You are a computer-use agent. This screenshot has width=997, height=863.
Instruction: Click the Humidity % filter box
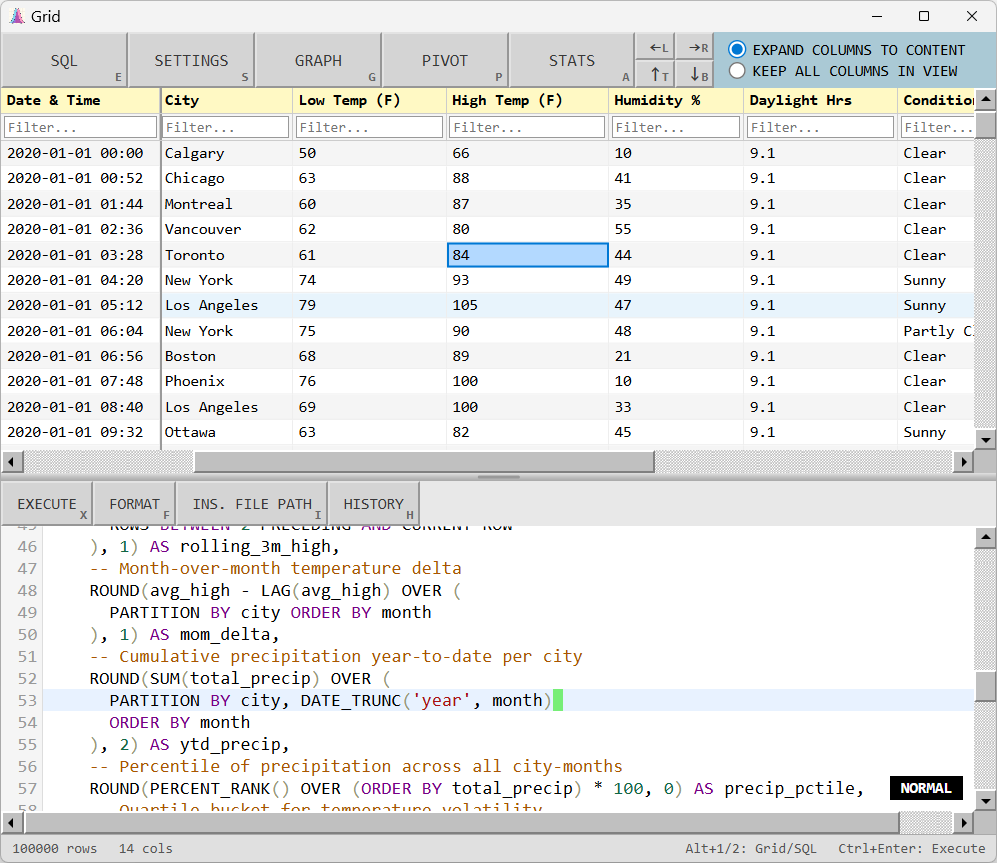(x=675, y=127)
